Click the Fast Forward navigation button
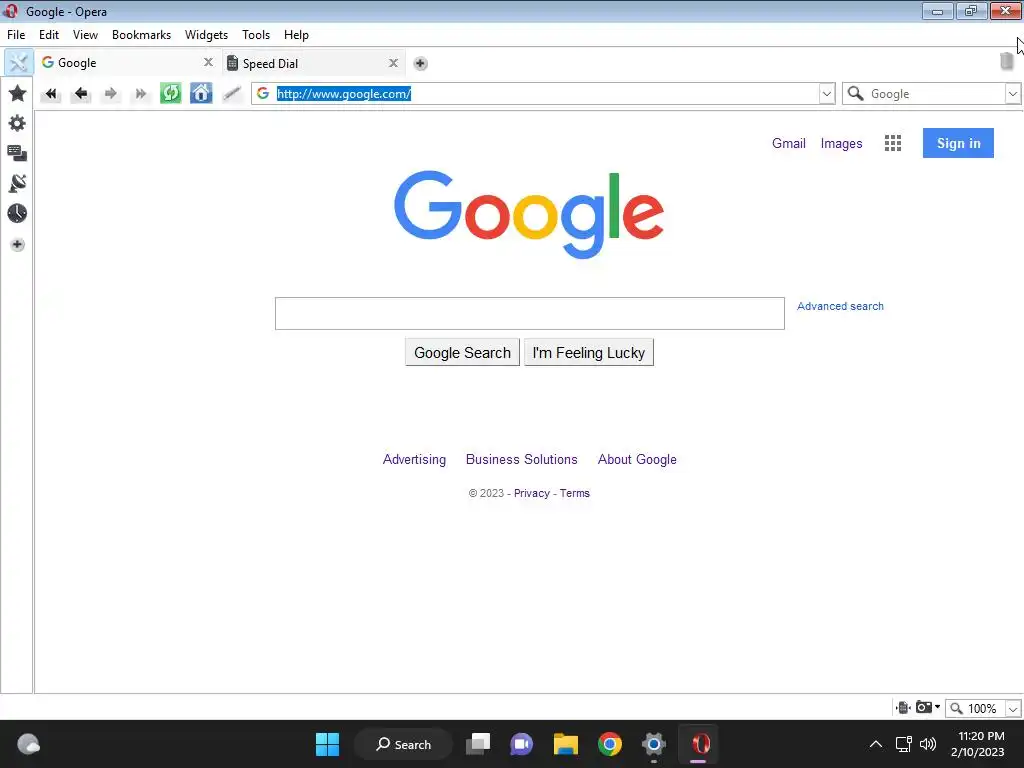Screen dimensions: 1024x768 140,94
